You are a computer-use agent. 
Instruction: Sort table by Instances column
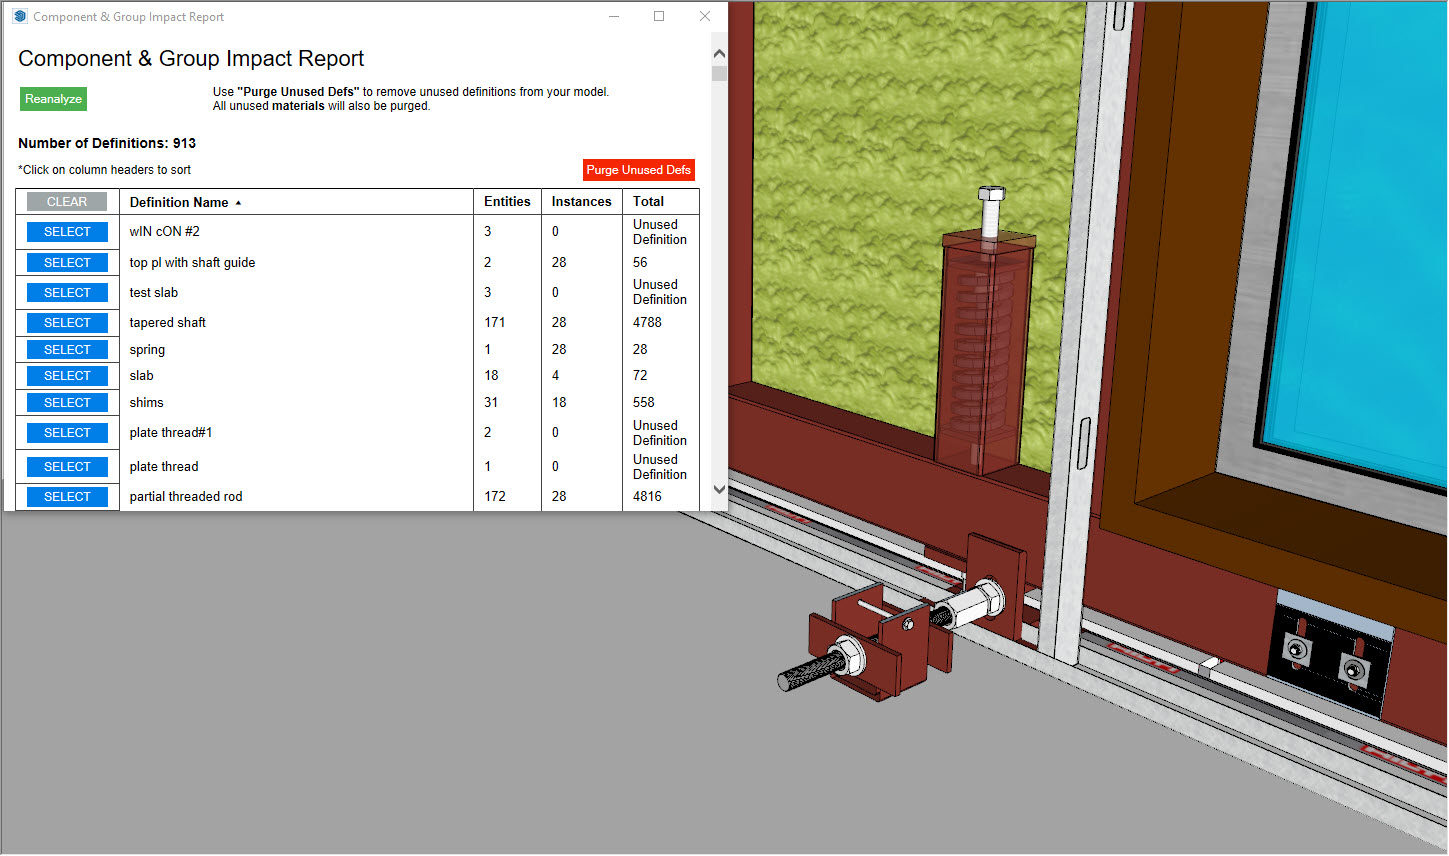click(581, 202)
